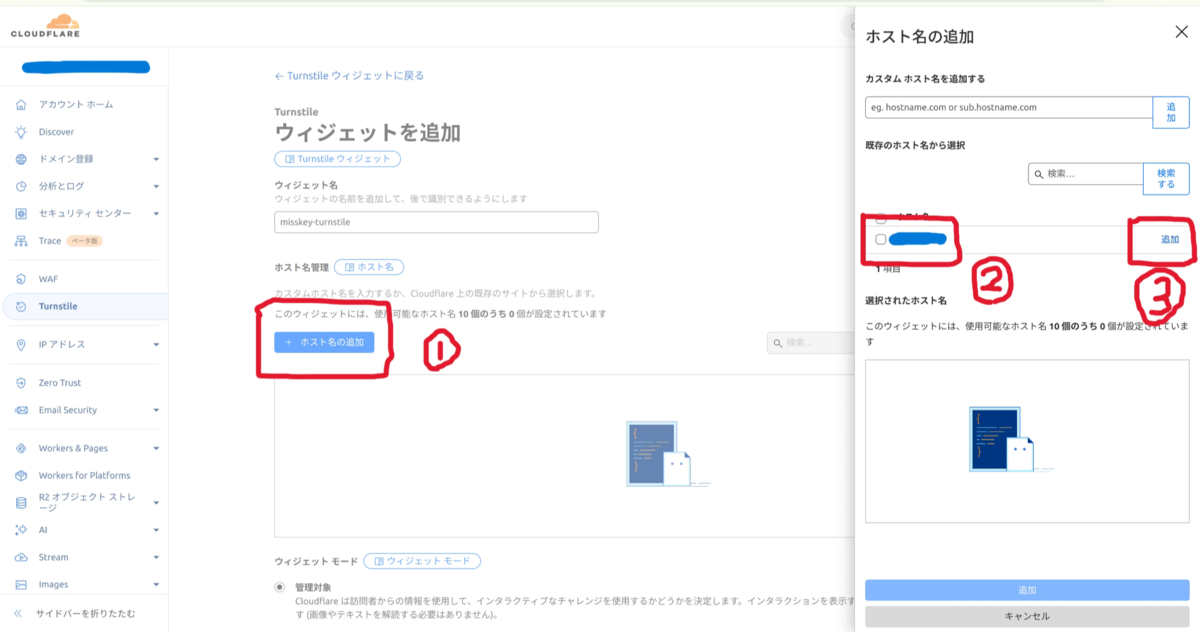Click the キャンセル button

[1027, 616]
